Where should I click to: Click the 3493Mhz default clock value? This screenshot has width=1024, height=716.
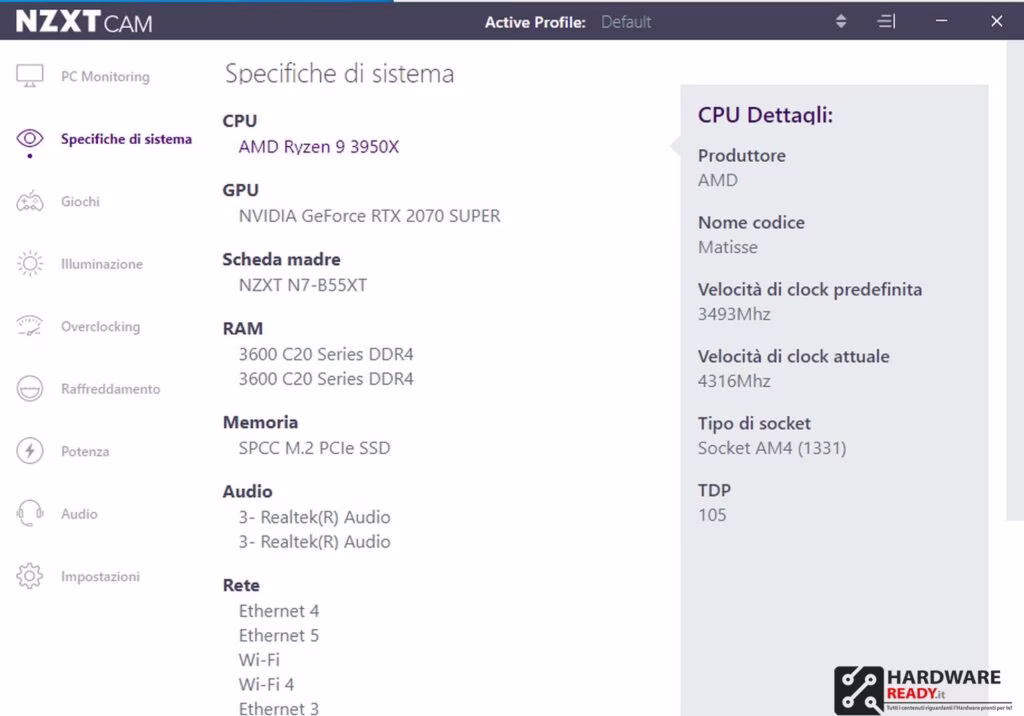click(734, 314)
